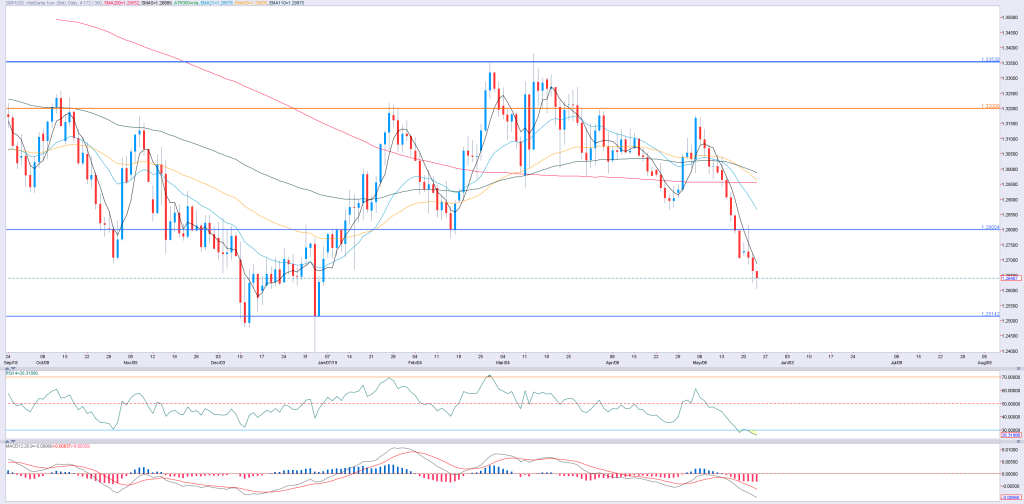Select the SMA5 legend label
This screenshot has height=504, width=1024.
[x=157, y=3]
